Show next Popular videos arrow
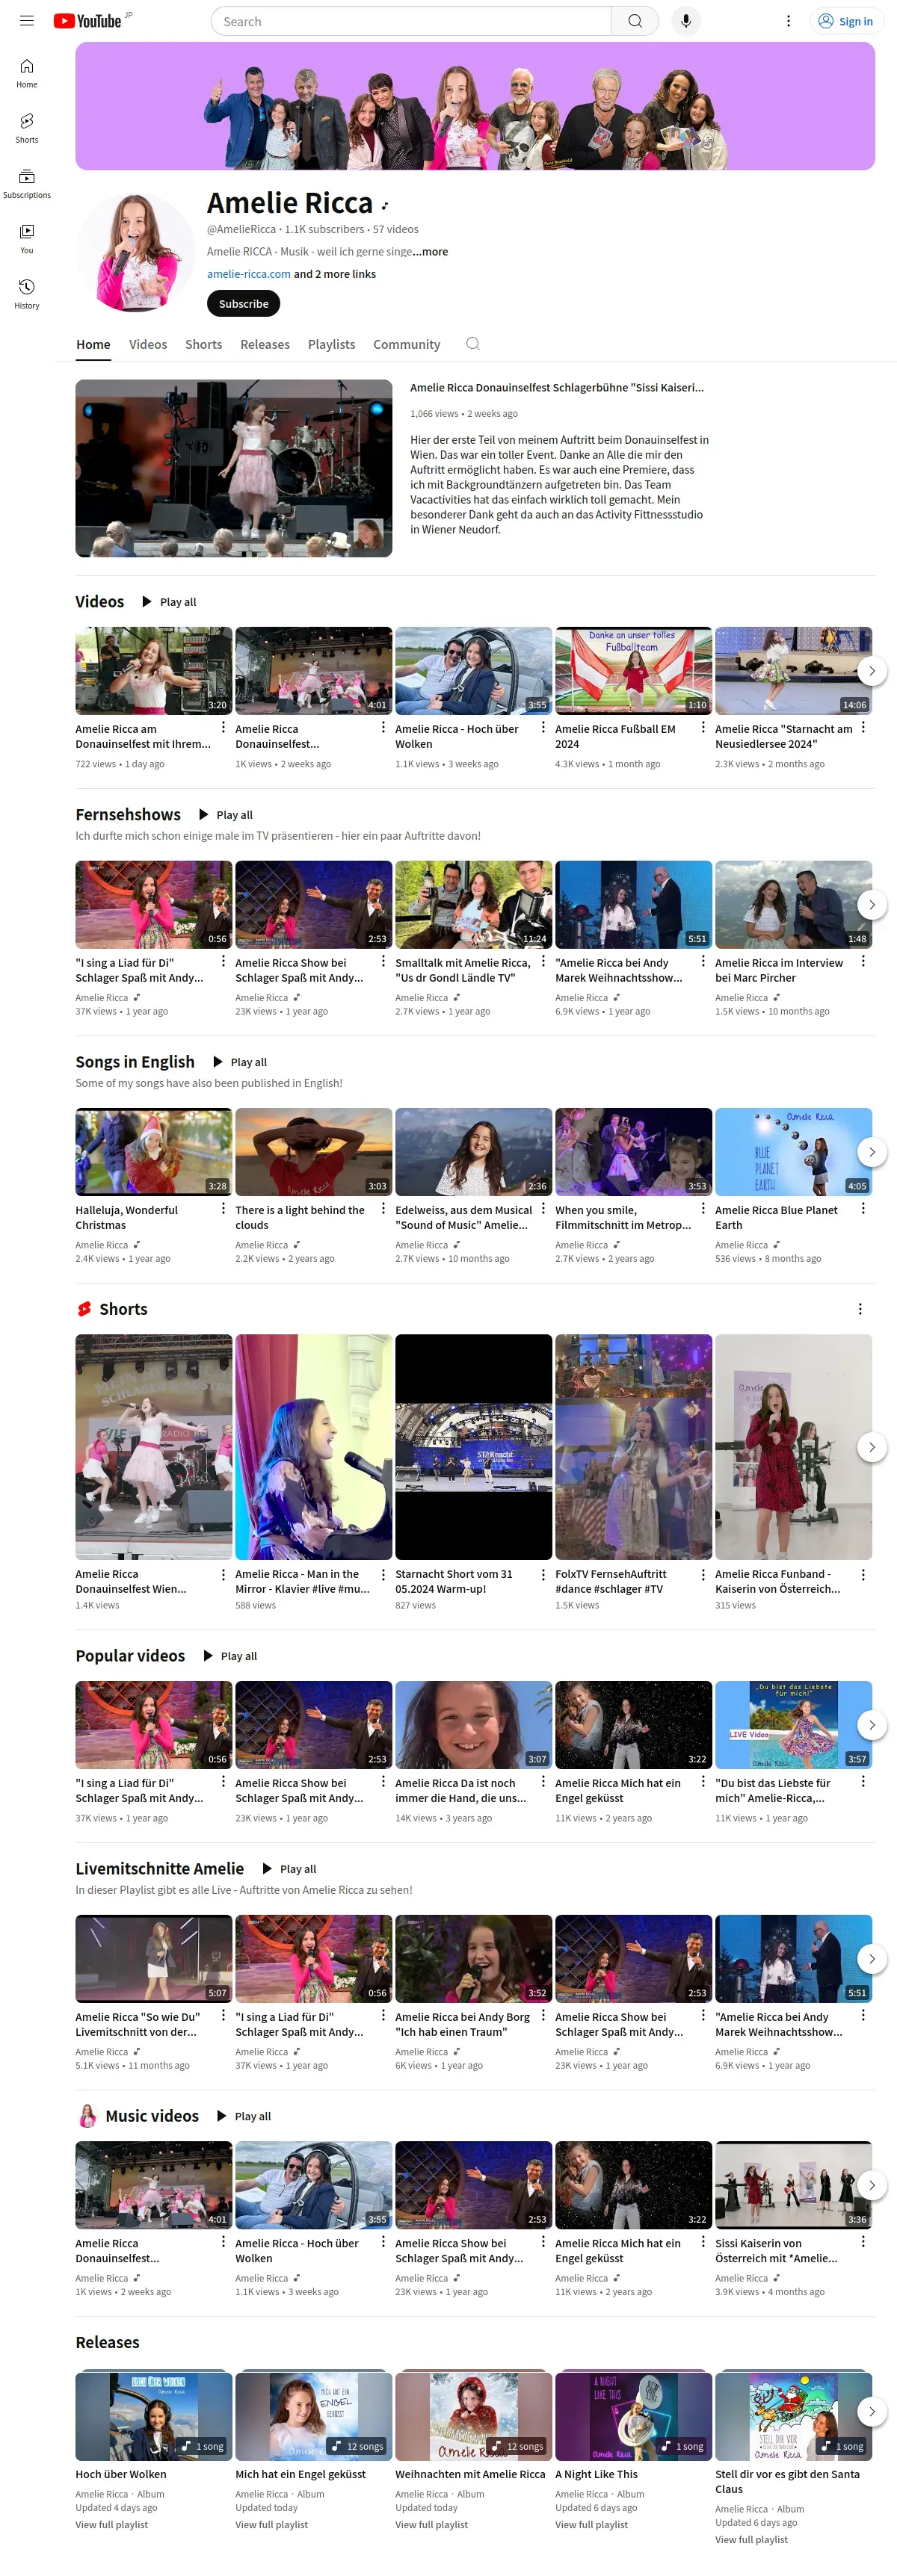Screen dimensions: 897x2576 872,1725
